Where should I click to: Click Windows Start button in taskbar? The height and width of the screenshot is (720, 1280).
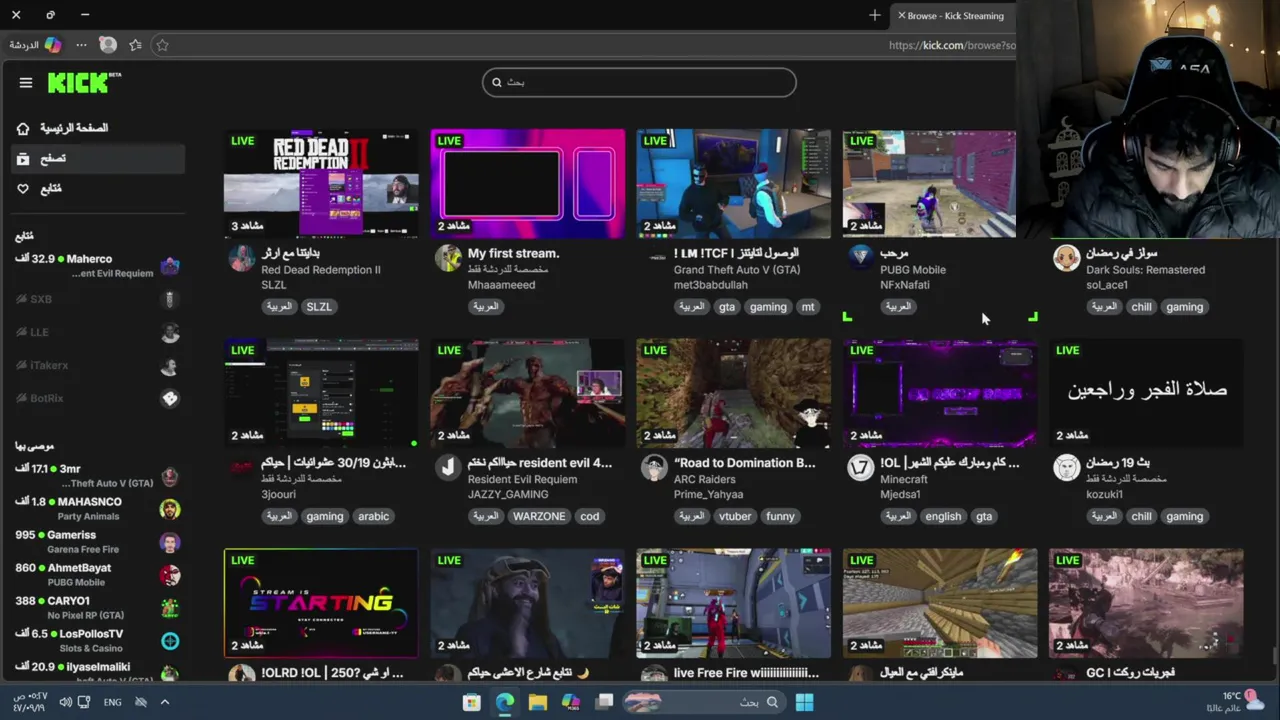pos(804,702)
